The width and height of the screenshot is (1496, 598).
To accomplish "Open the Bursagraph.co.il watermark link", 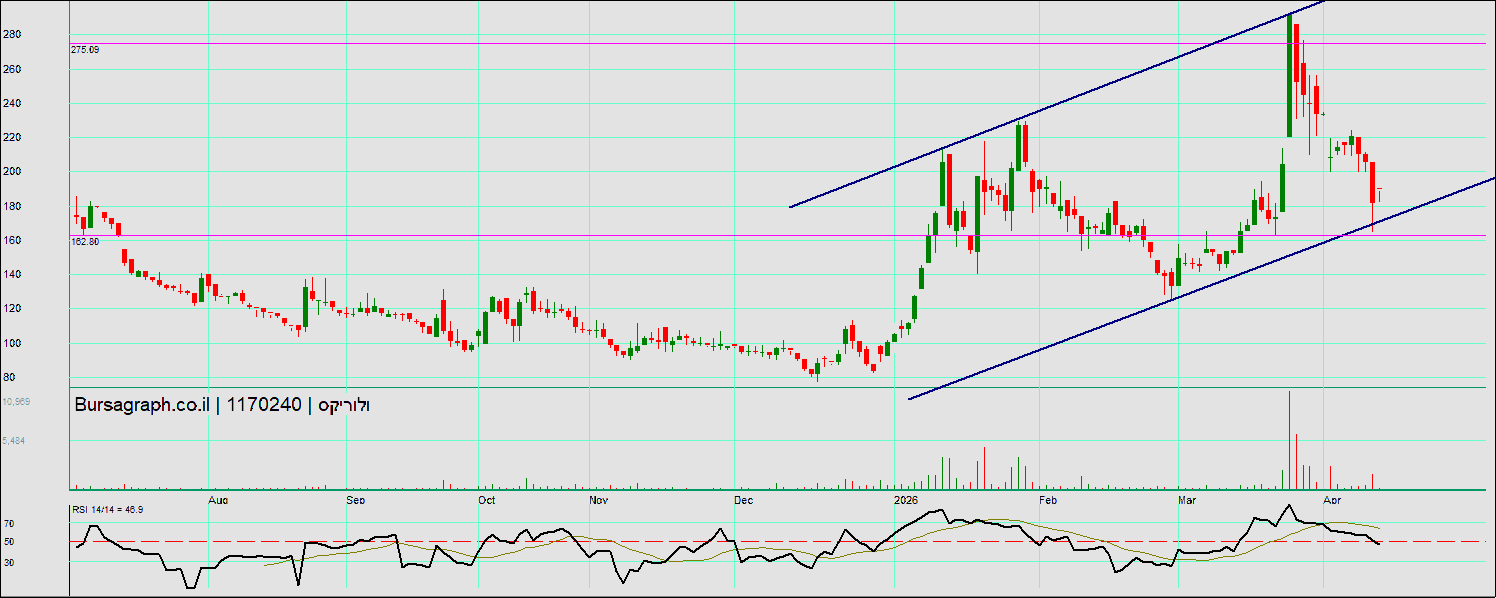I will (141, 405).
